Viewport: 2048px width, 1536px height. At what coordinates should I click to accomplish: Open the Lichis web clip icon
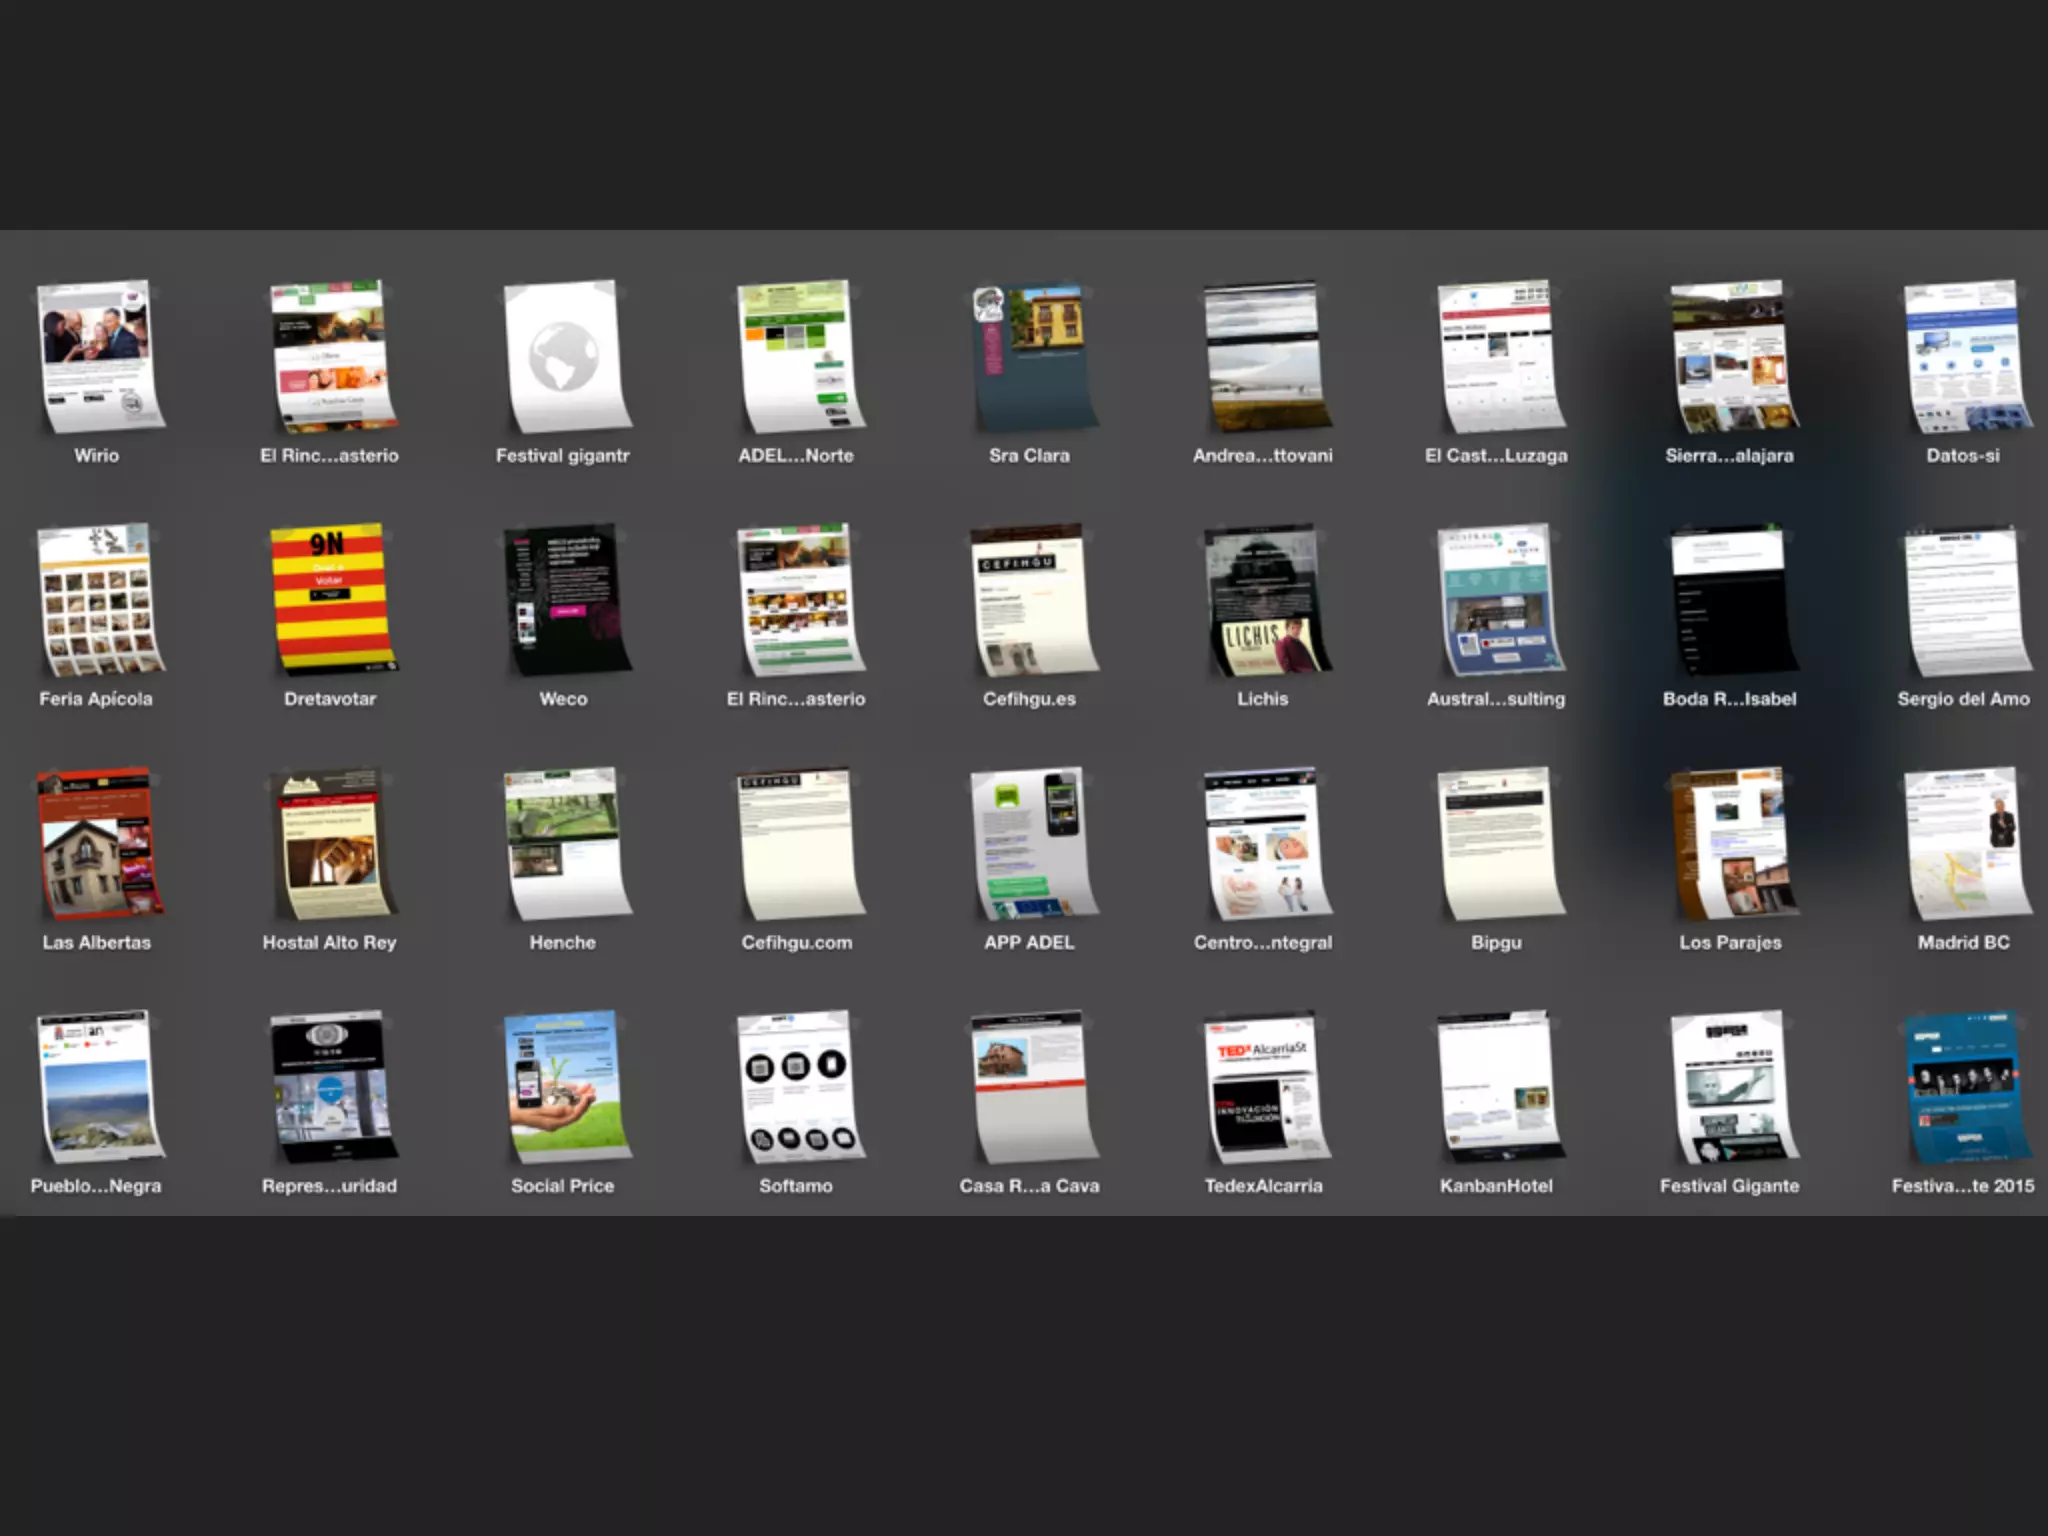1264,598
